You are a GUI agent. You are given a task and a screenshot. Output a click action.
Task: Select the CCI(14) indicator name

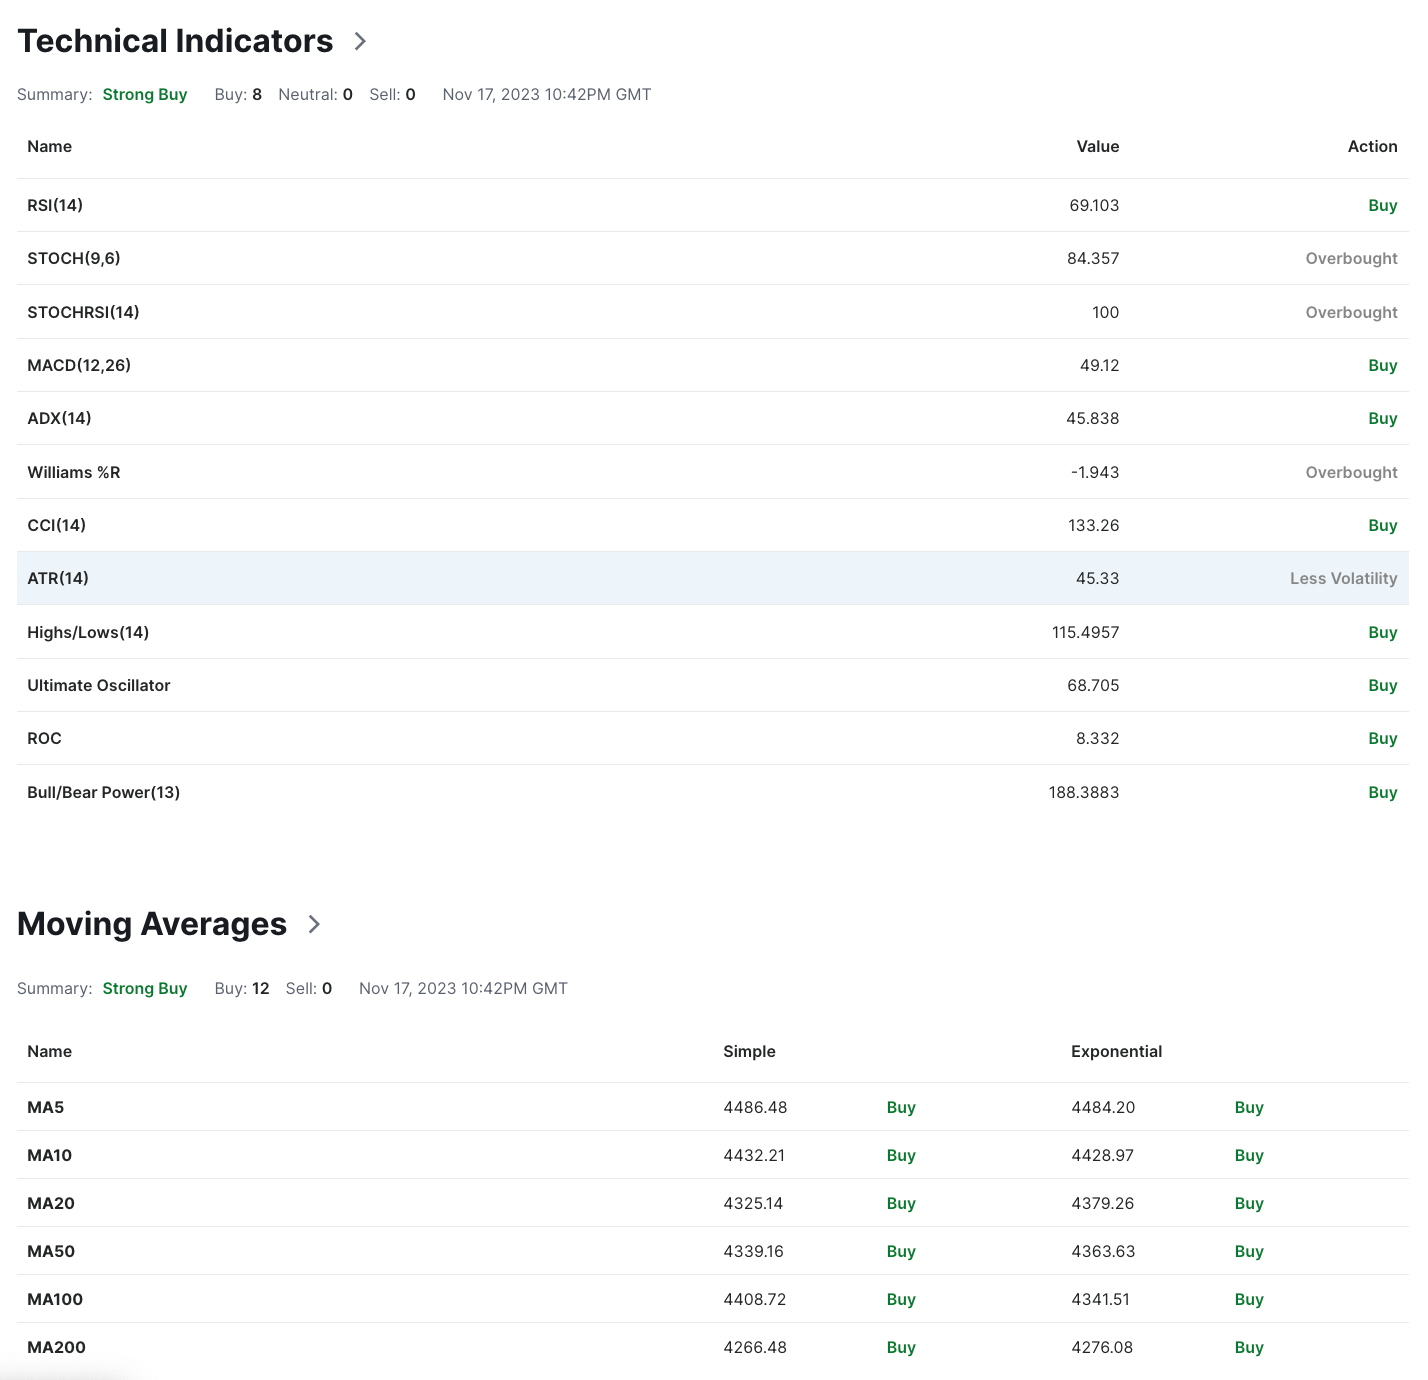(x=56, y=525)
